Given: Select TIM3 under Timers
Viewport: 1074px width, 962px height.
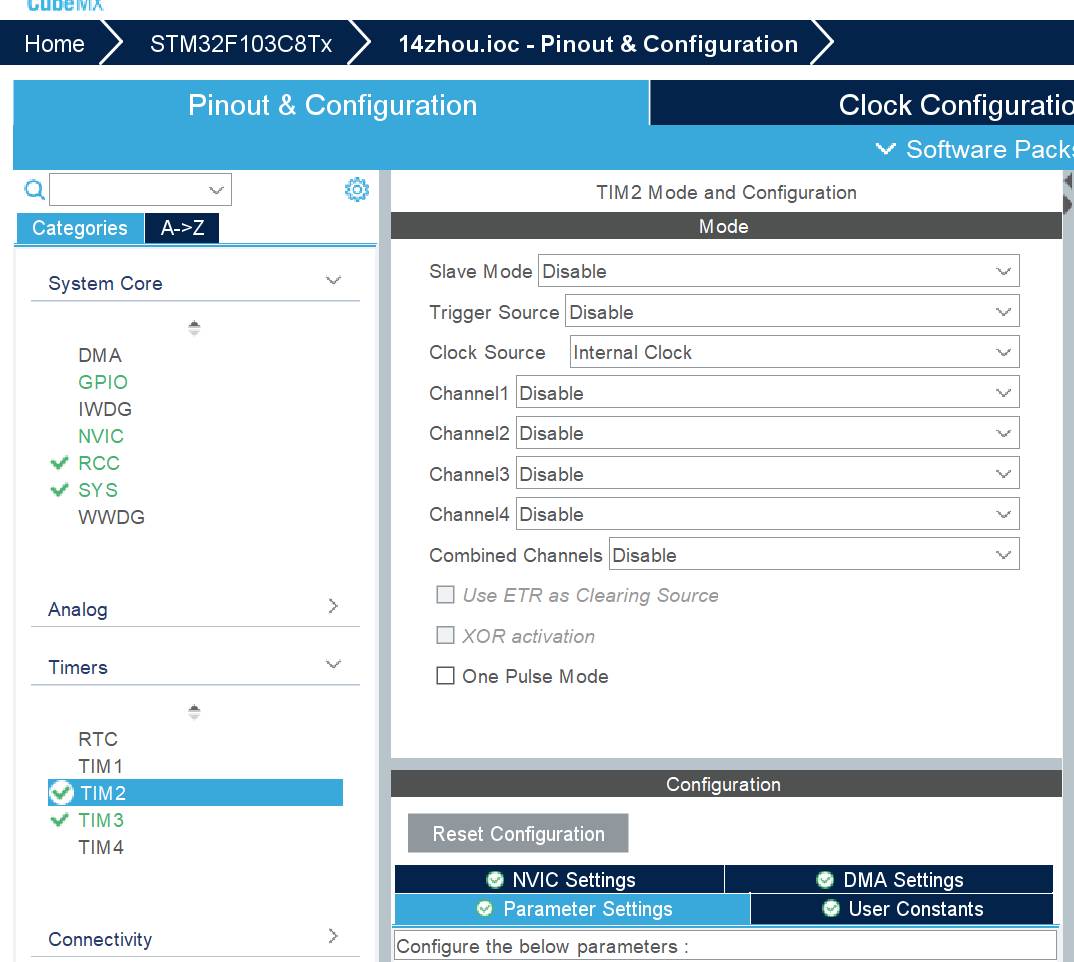Looking at the screenshot, I should pos(101,819).
